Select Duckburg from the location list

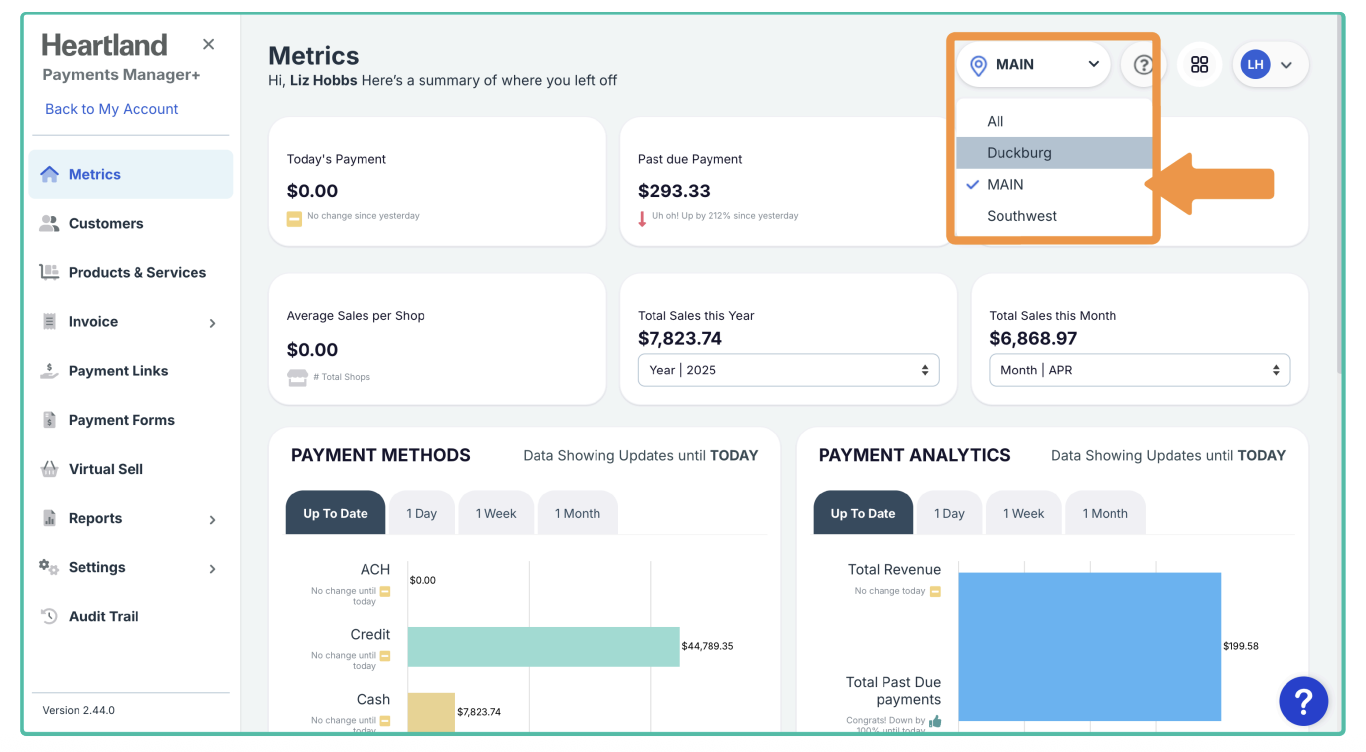[1019, 153]
